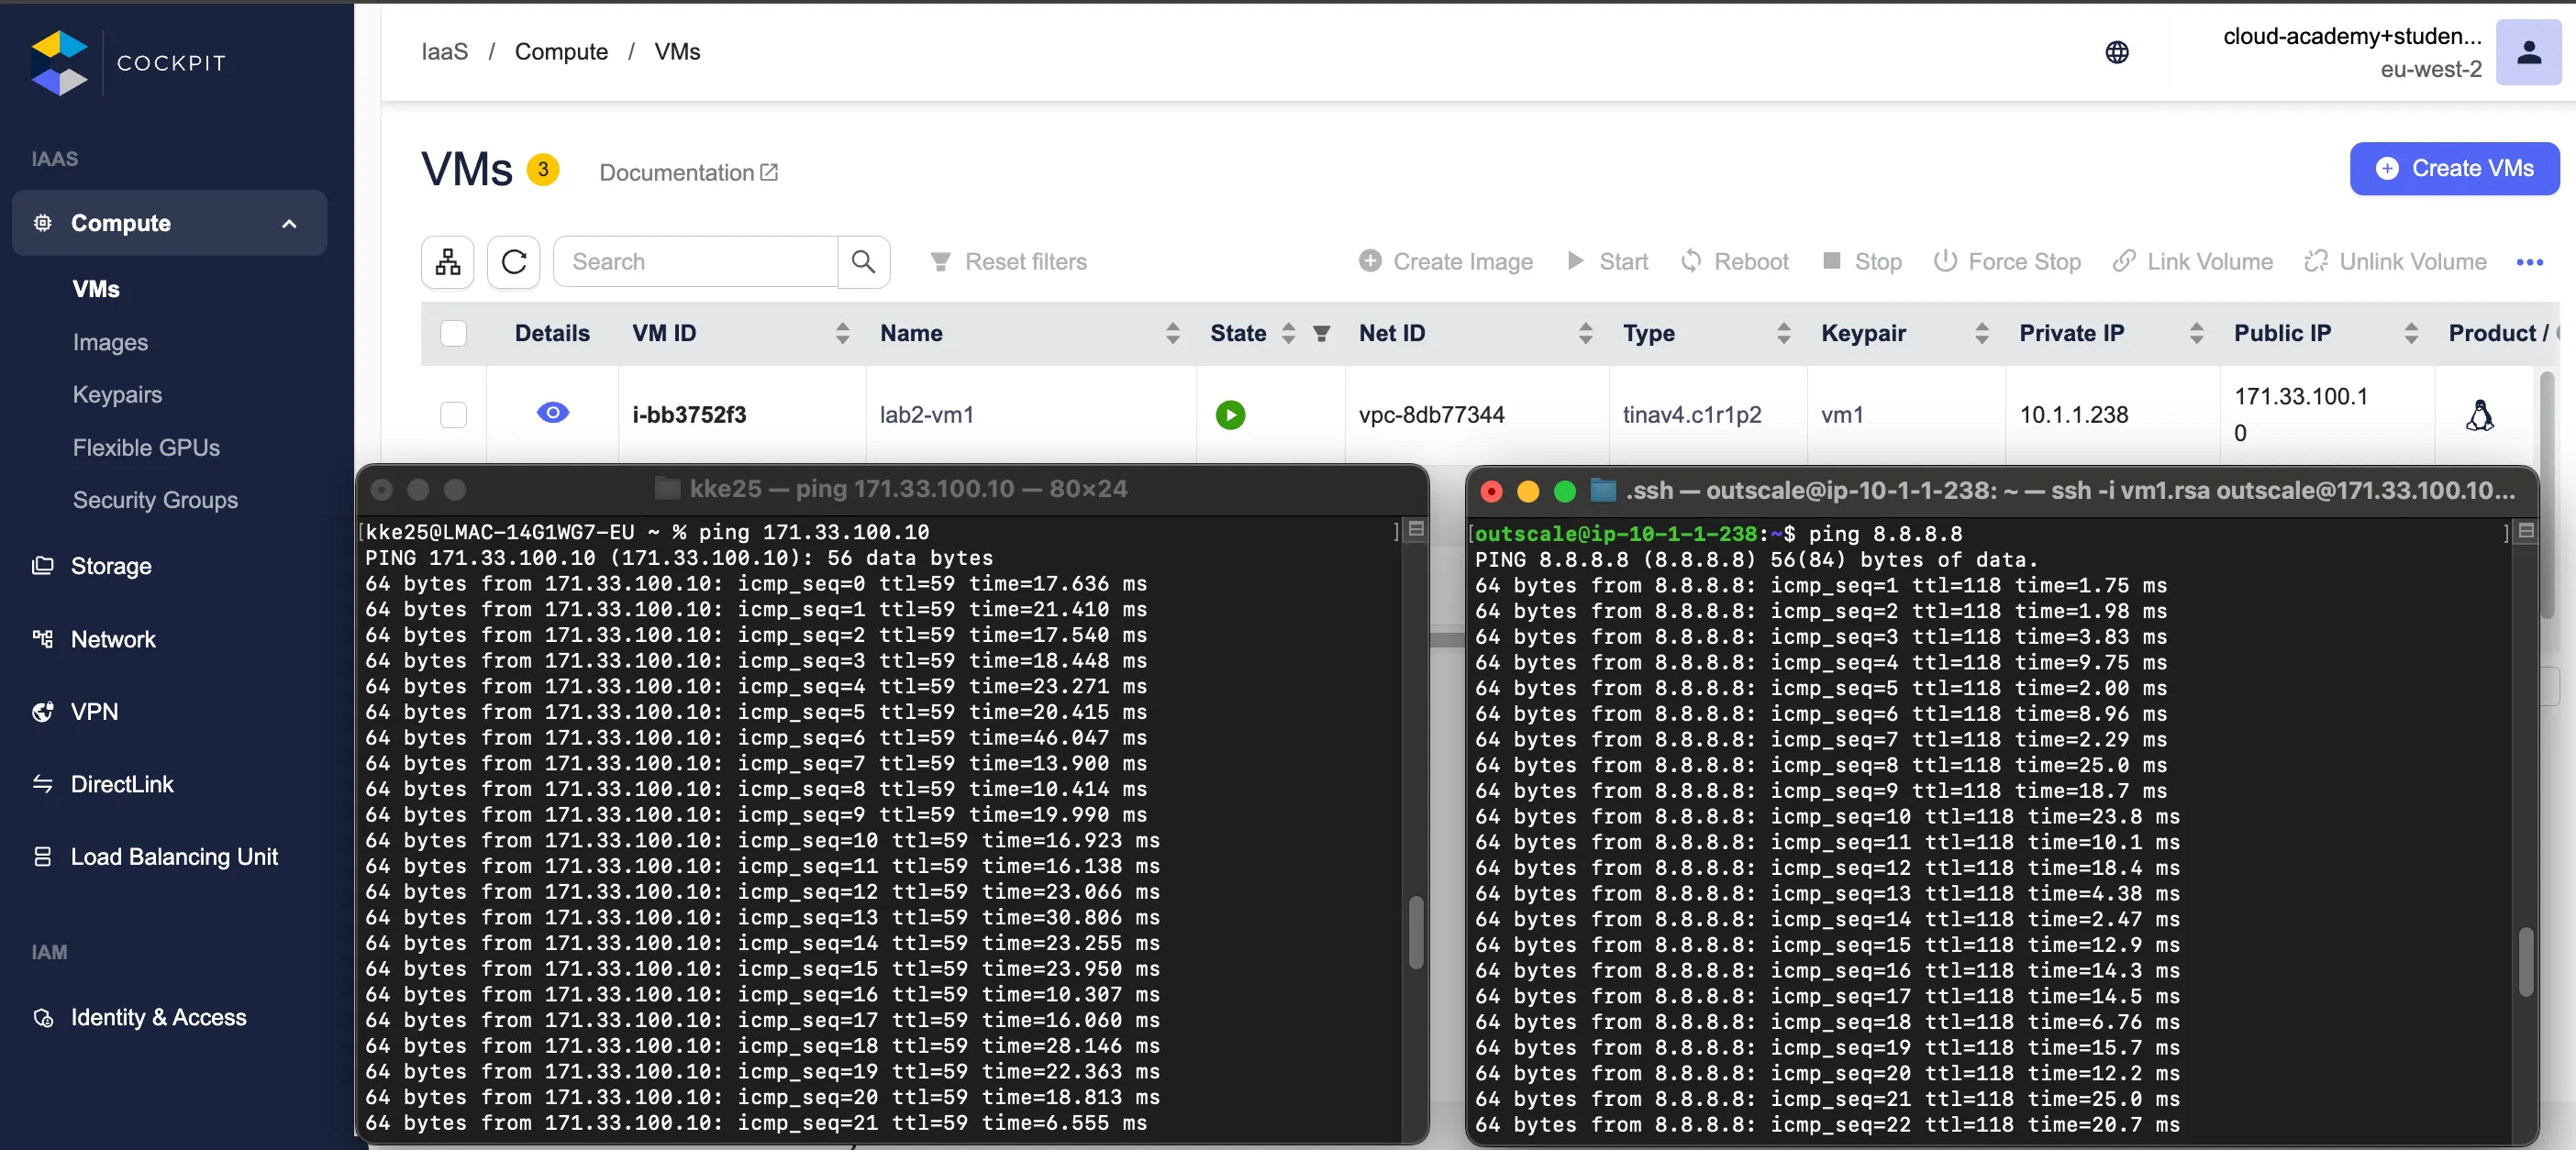Click the network topology view icon
Screen dimensions: 2576x1150
click(x=447, y=262)
